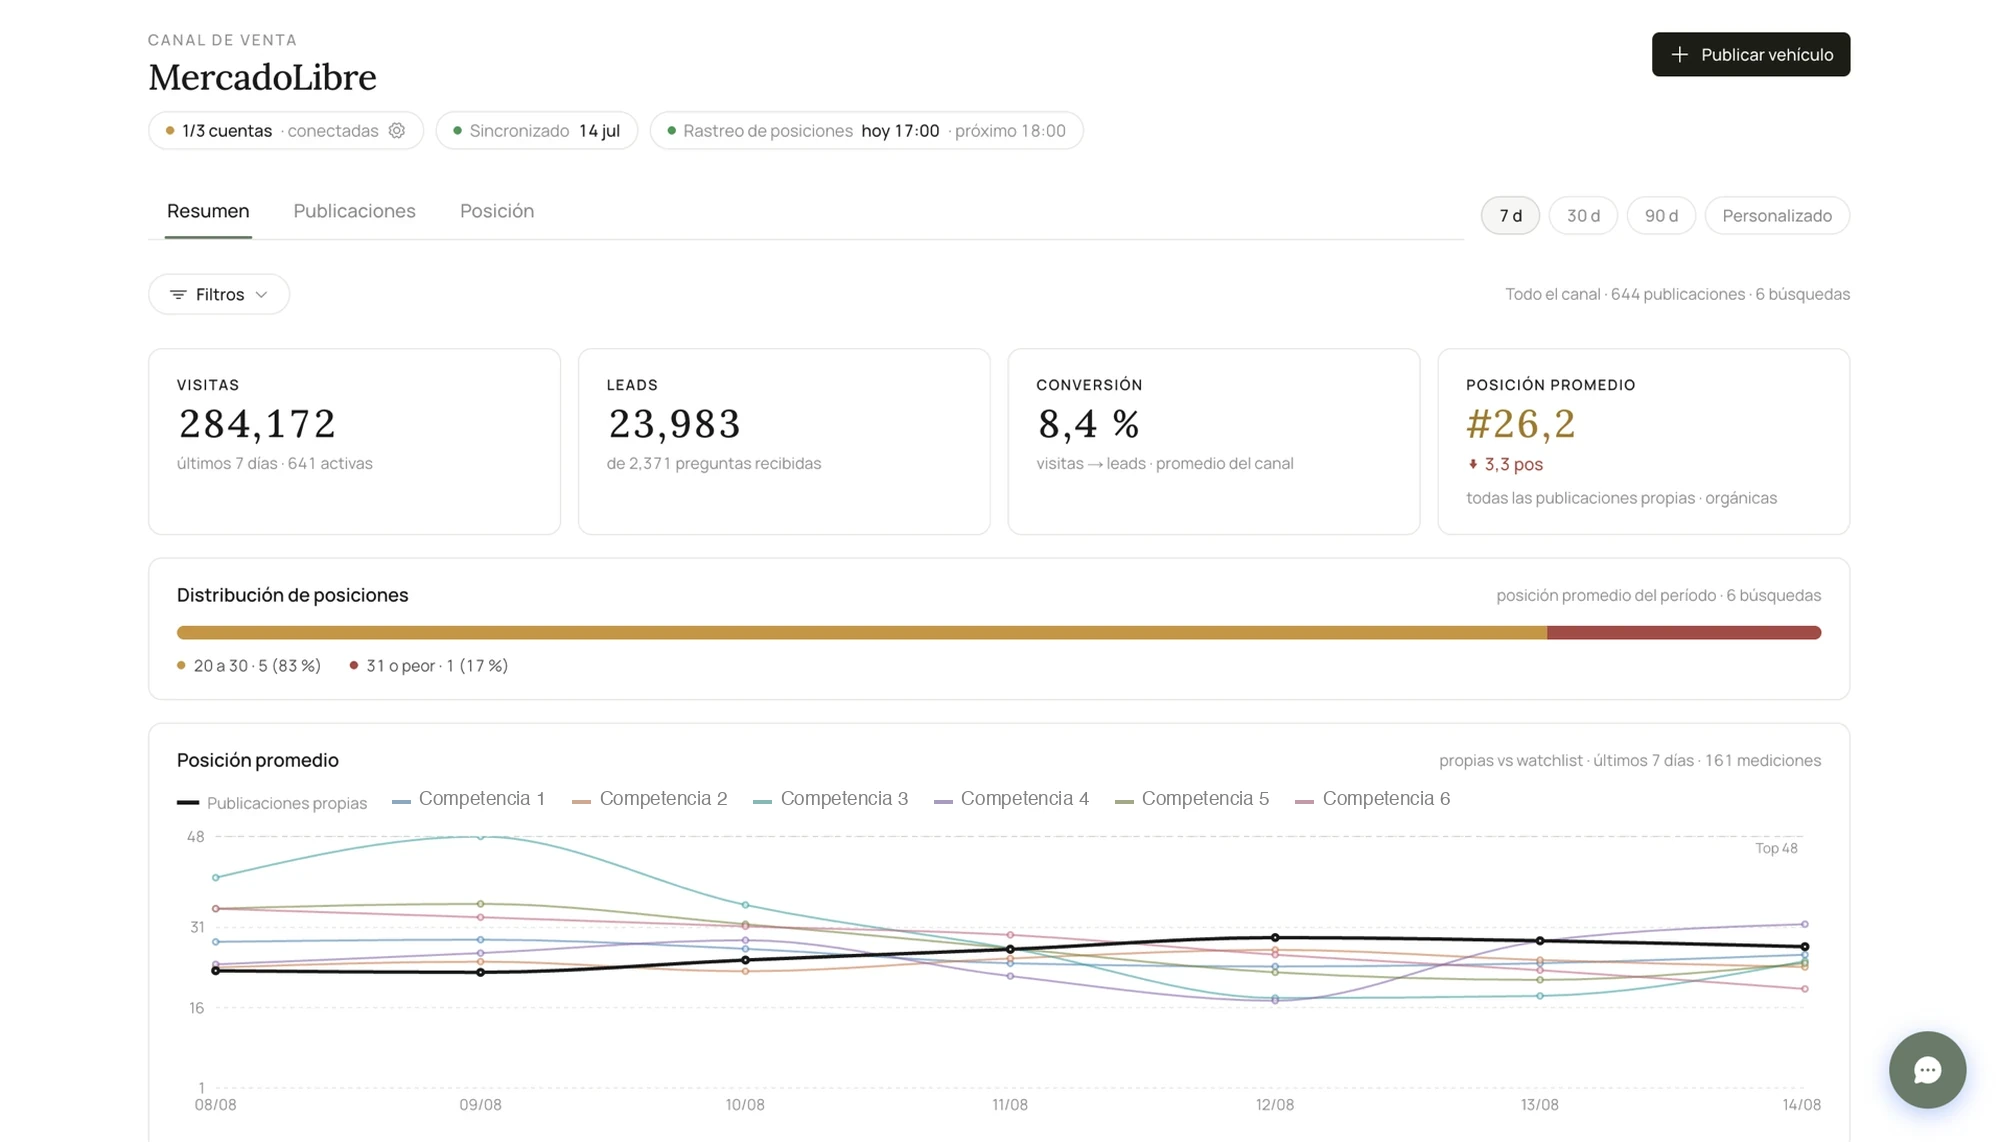Click the '20 a 30 · 5 (83 %)' legend
The image size is (2000, 1142).
pyautogui.click(x=249, y=665)
